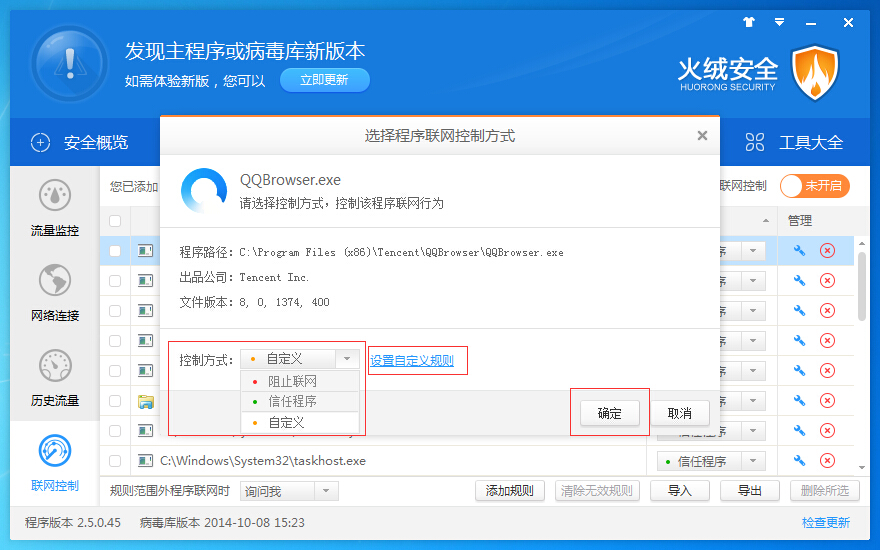Delete fourth row rule with red X

[x=827, y=340]
